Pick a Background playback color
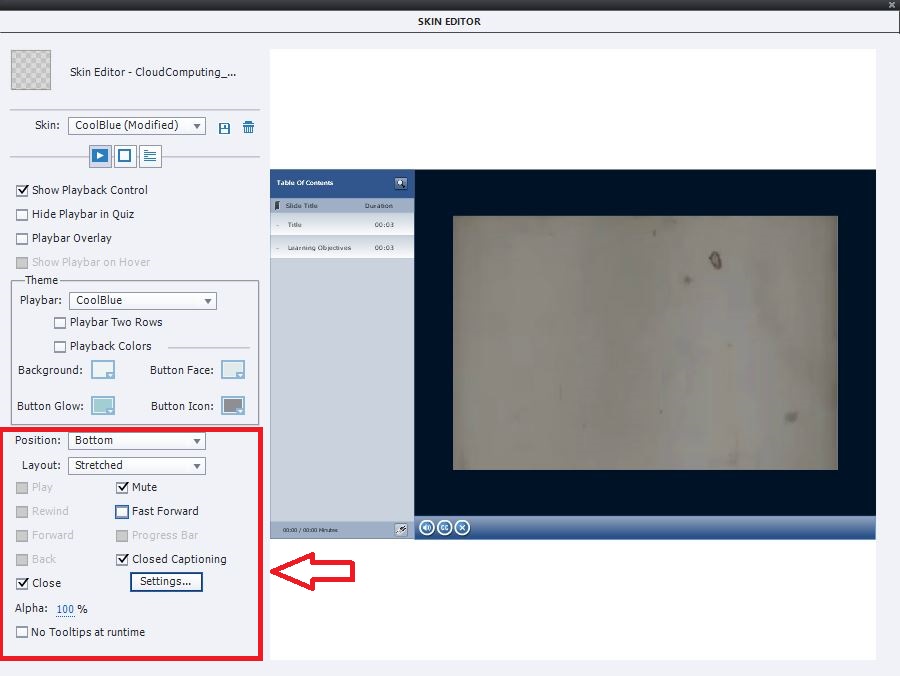 [103, 370]
